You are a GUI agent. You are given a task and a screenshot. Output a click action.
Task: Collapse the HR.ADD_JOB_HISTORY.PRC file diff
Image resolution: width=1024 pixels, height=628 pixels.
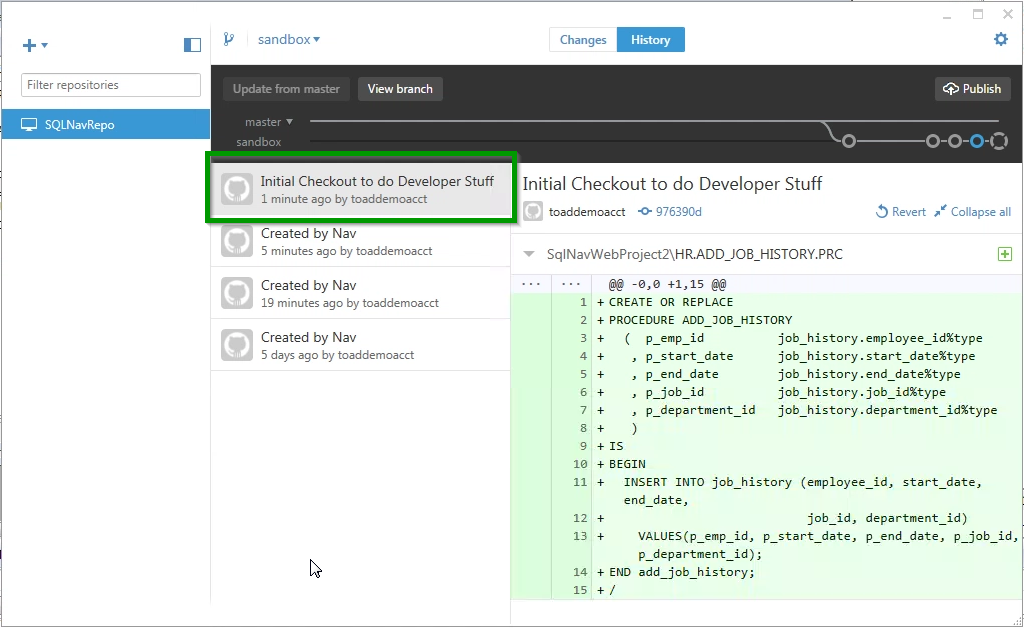tap(529, 254)
